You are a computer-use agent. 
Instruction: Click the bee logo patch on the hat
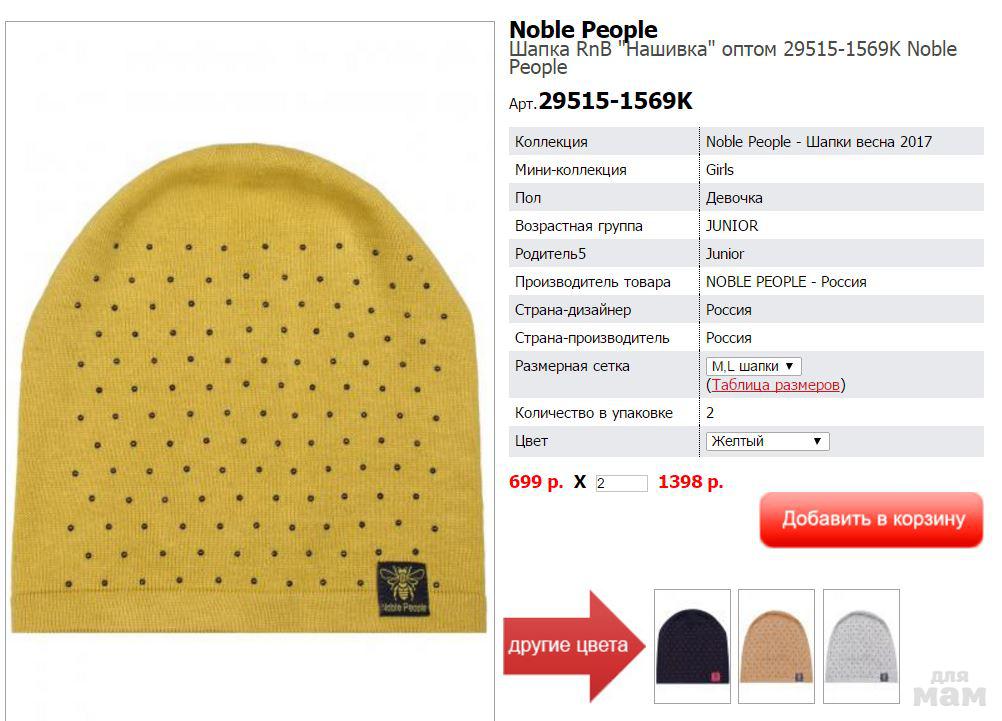(404, 588)
